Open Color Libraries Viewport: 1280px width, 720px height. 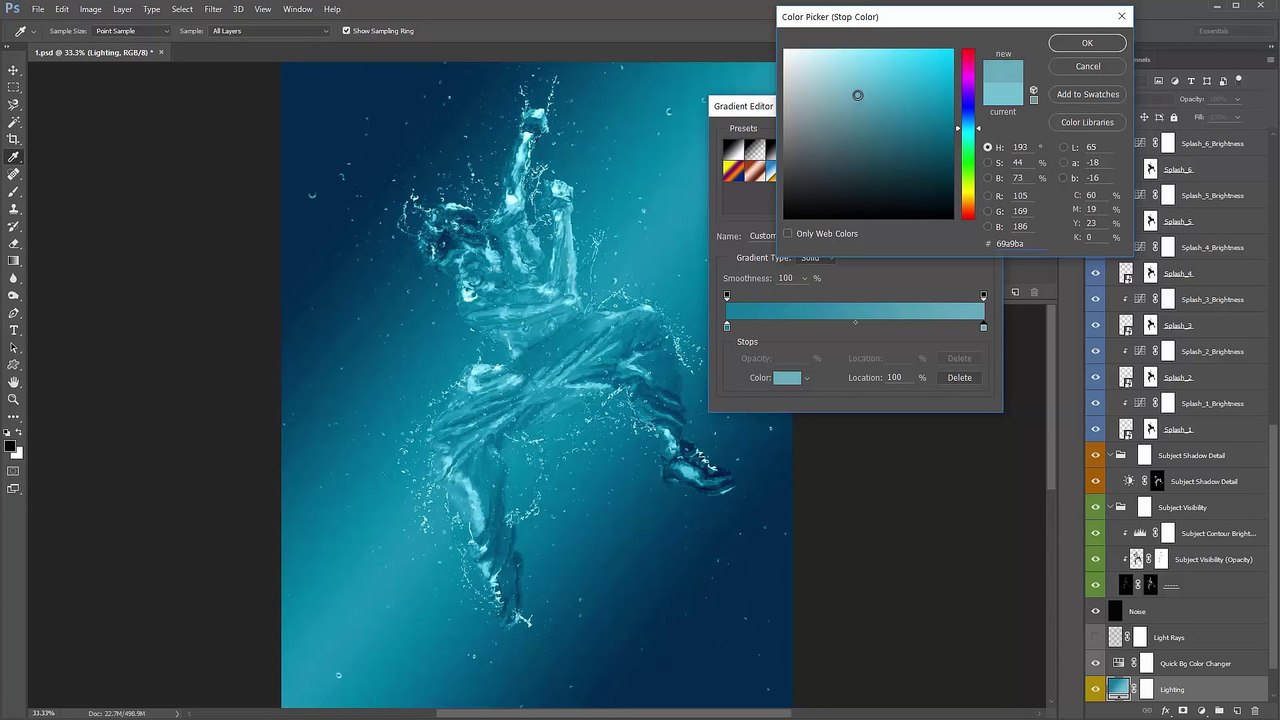tap(1087, 122)
